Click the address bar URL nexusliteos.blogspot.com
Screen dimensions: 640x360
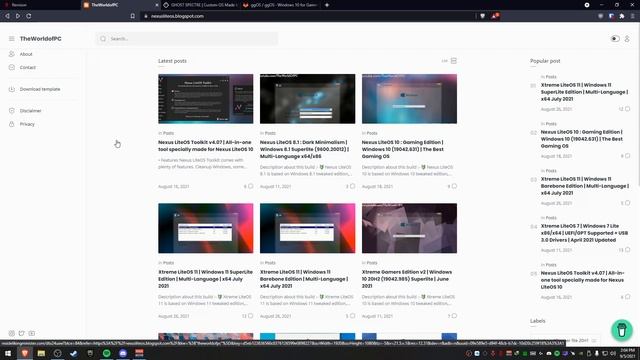(177, 16)
